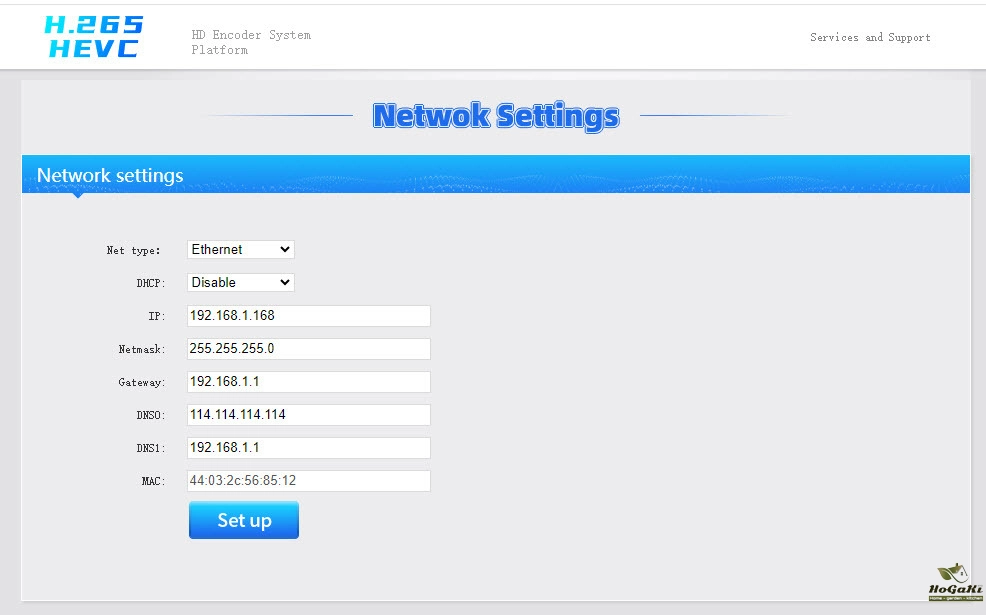
Task: Click the HD Encoder System Platform text
Action: coord(250,42)
